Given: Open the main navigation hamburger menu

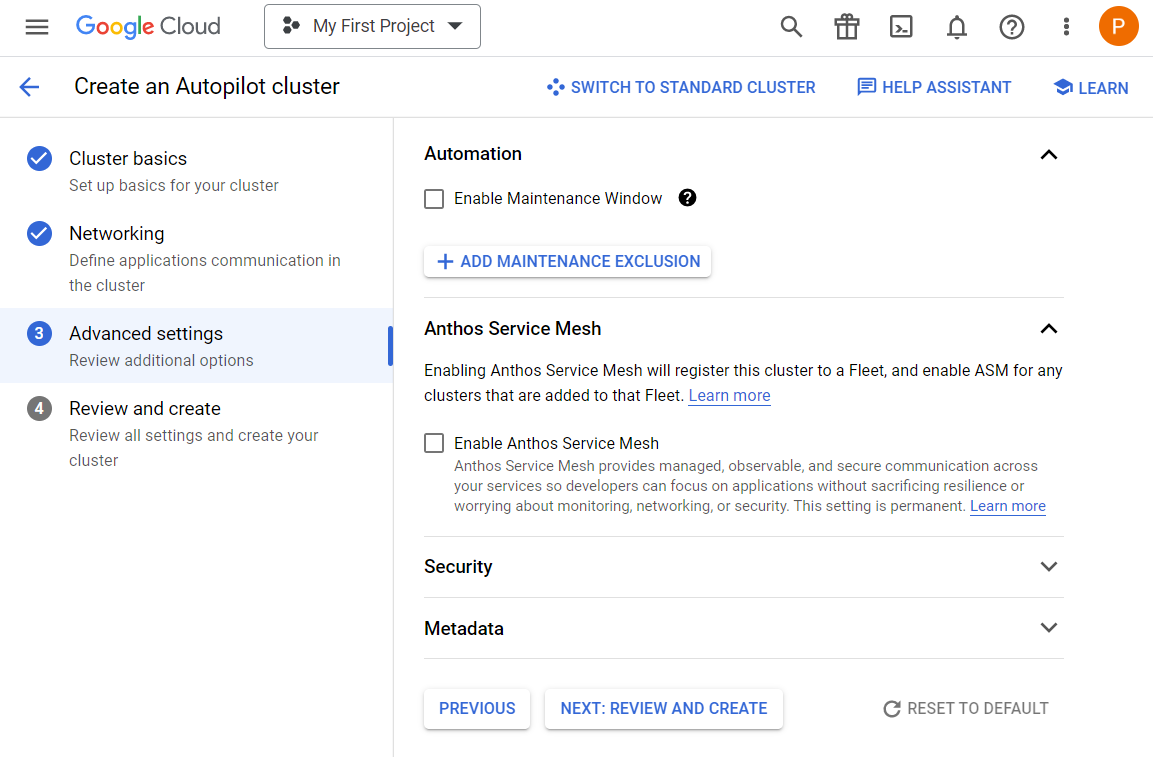Looking at the screenshot, I should (37, 27).
